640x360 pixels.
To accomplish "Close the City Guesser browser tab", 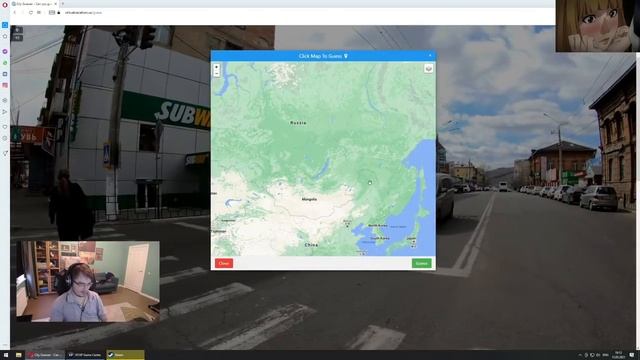I will [56, 4].
